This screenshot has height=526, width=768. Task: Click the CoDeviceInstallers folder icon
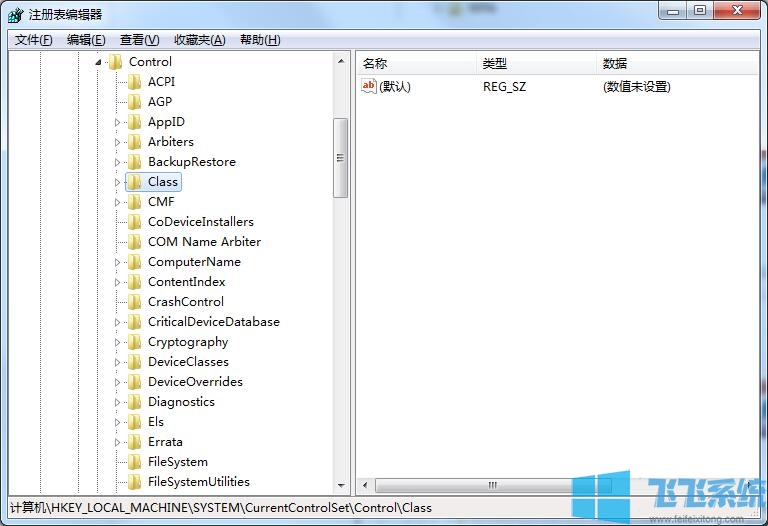tap(134, 222)
